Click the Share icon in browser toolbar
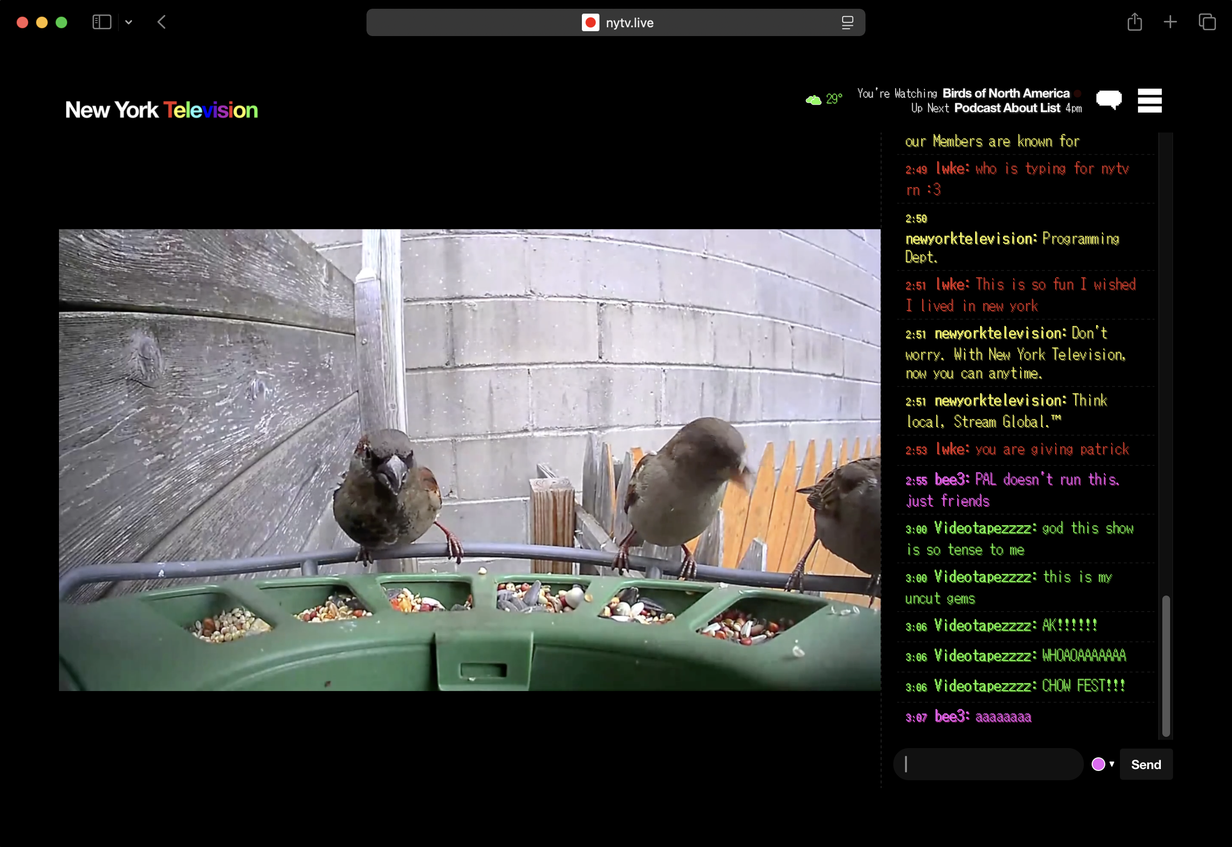The width and height of the screenshot is (1232, 847). pos(1134,21)
